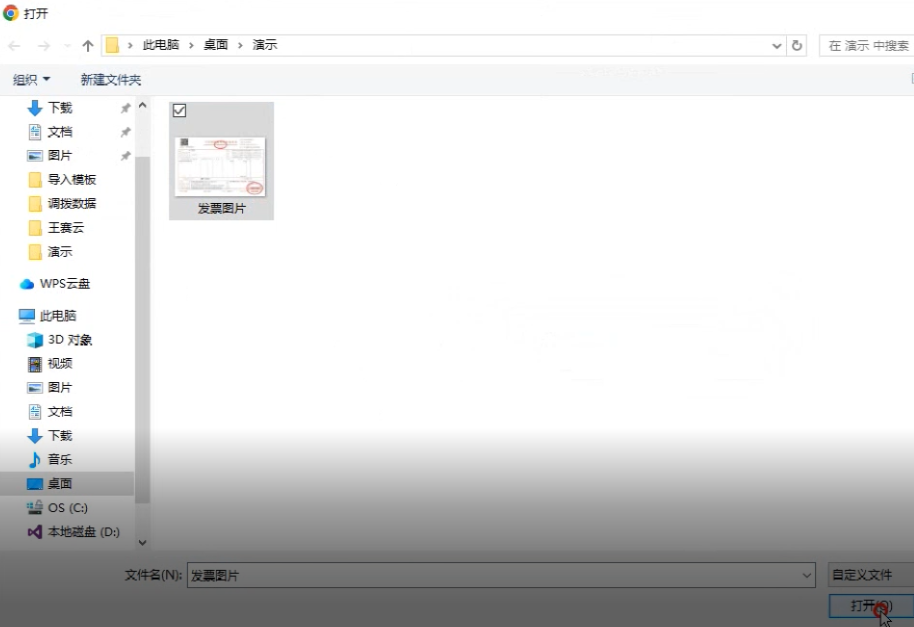This screenshot has width=914, height=627.
Task: Select 3D 对象 icon in navigation tree
Action: pos(35,340)
